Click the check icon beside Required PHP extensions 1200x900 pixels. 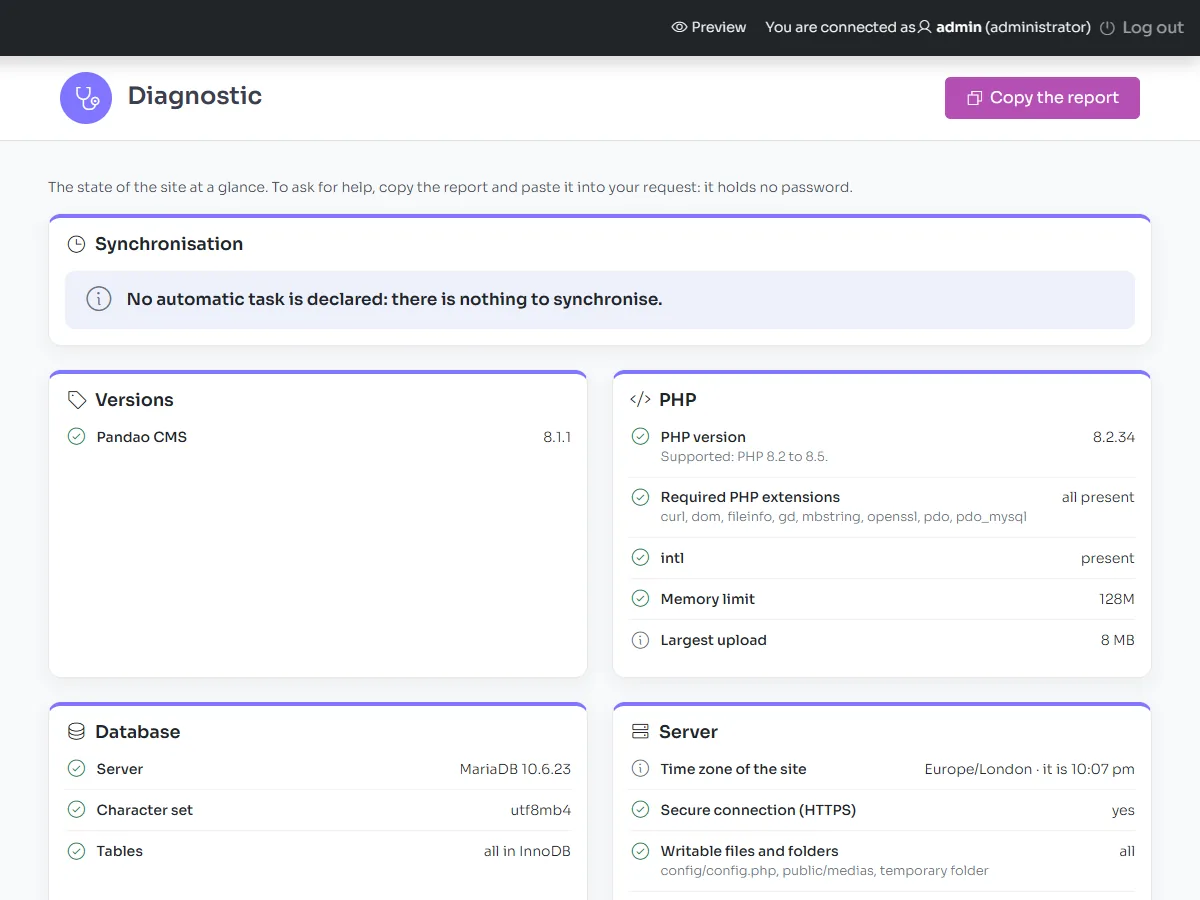(x=640, y=497)
